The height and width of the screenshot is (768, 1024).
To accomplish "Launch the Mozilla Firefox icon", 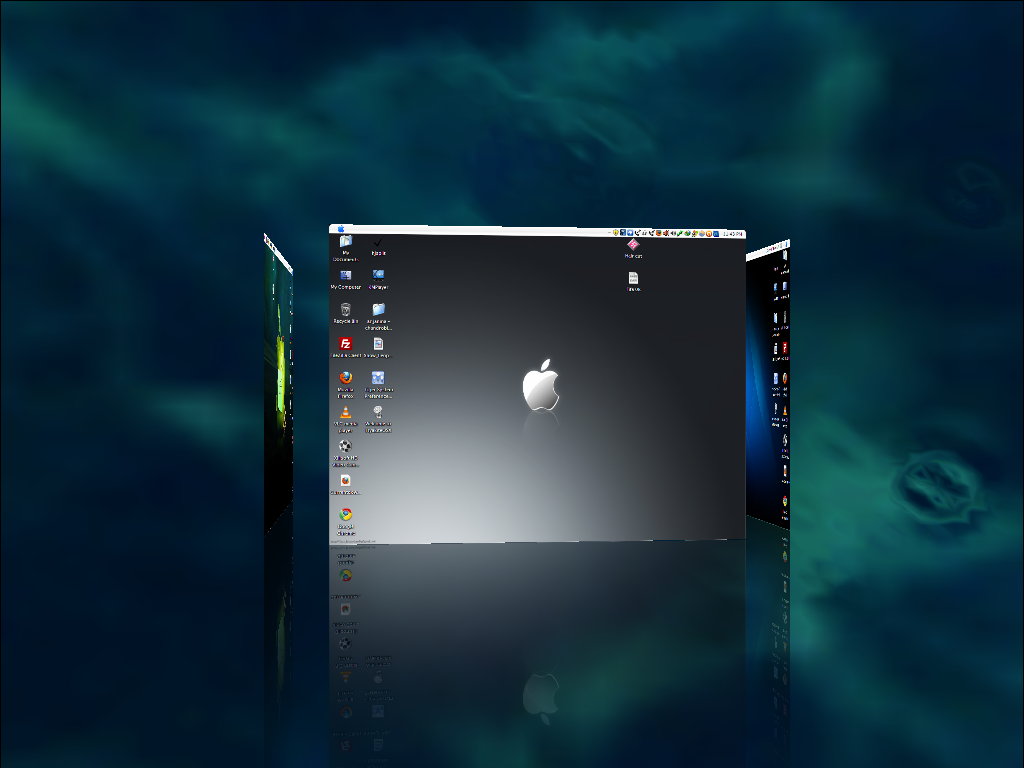I will coord(345,377).
